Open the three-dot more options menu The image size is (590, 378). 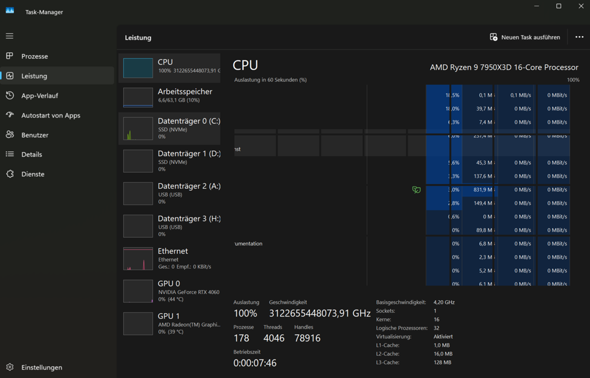point(579,37)
